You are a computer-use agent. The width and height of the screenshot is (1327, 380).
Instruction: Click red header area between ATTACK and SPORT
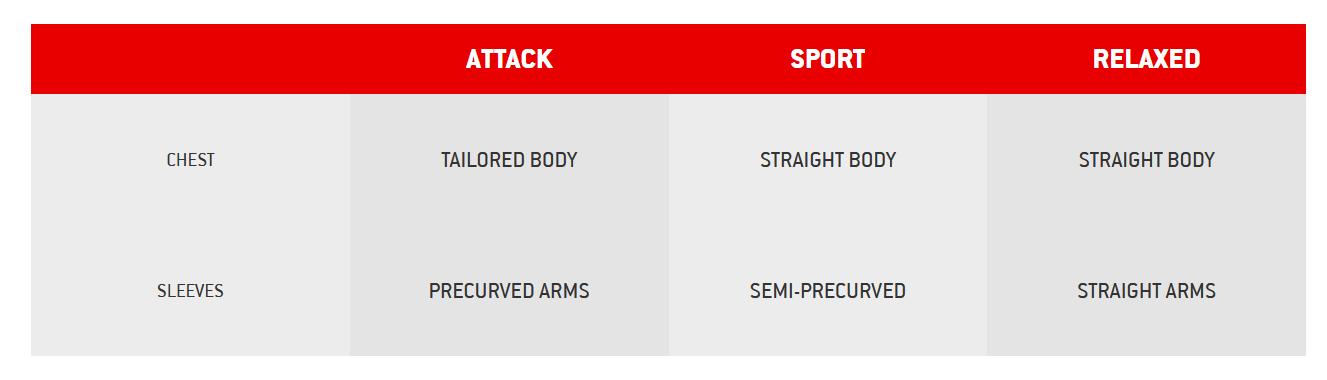tap(671, 59)
